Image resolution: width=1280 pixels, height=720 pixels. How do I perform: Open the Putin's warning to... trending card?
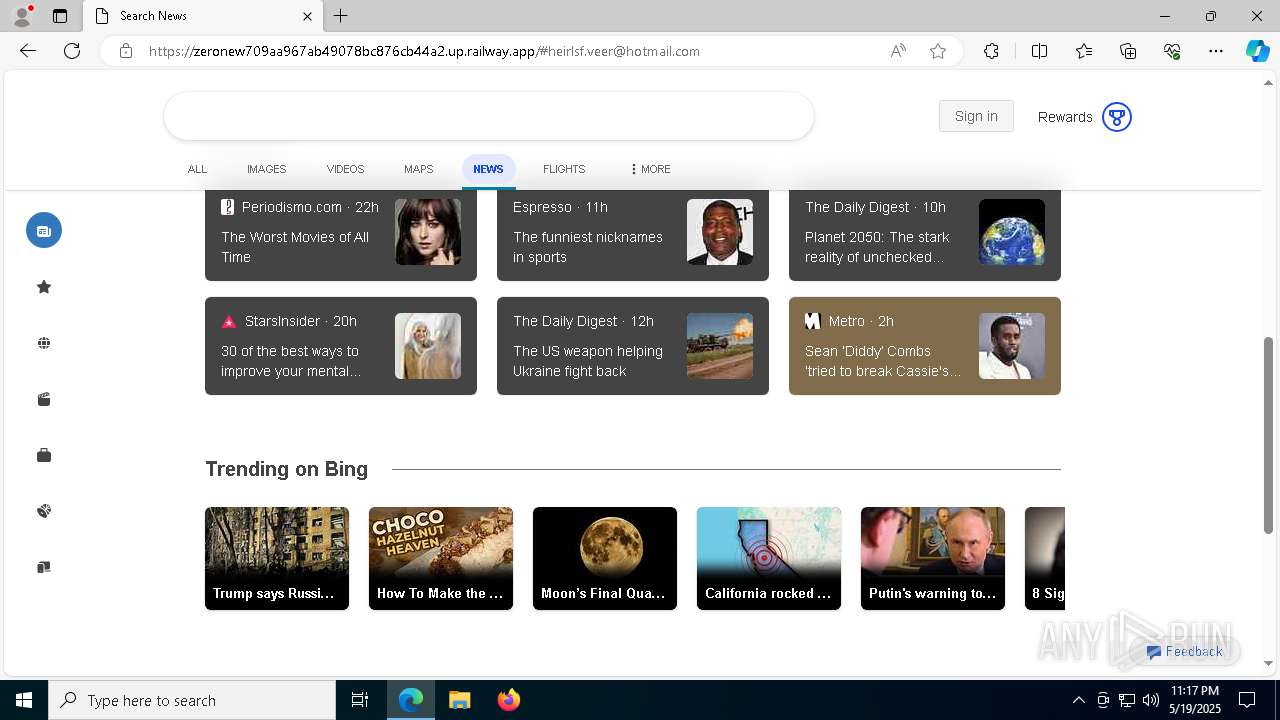click(933, 558)
